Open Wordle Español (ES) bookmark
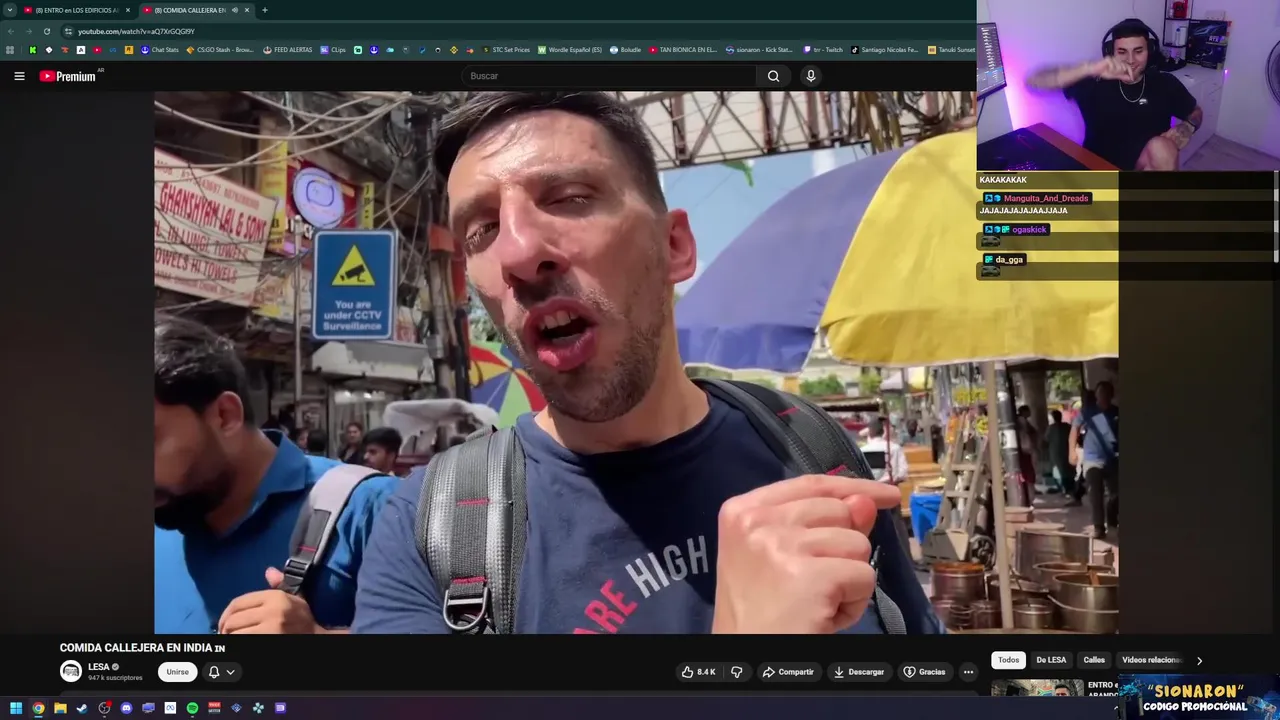The height and width of the screenshot is (720, 1280). [570, 50]
